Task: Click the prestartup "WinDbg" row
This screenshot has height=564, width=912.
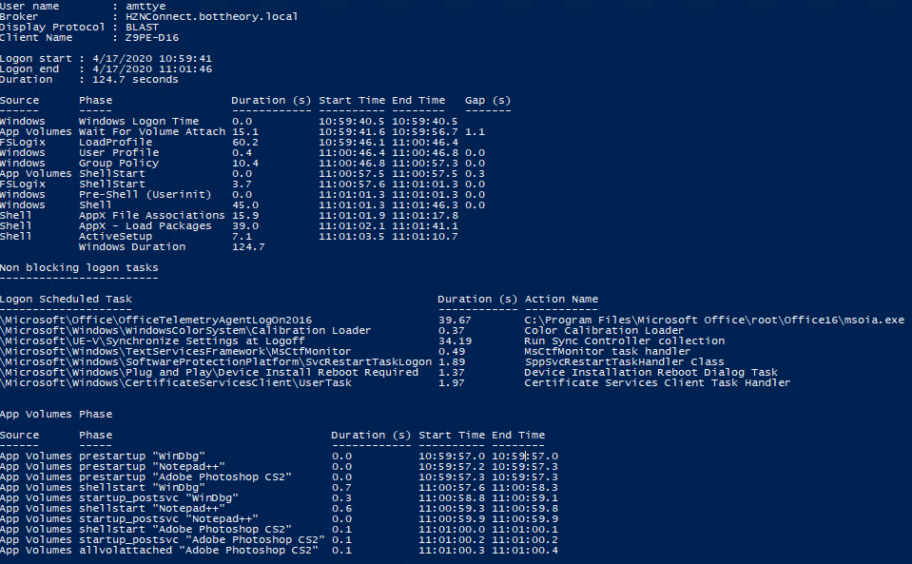Action: [x=279, y=456]
